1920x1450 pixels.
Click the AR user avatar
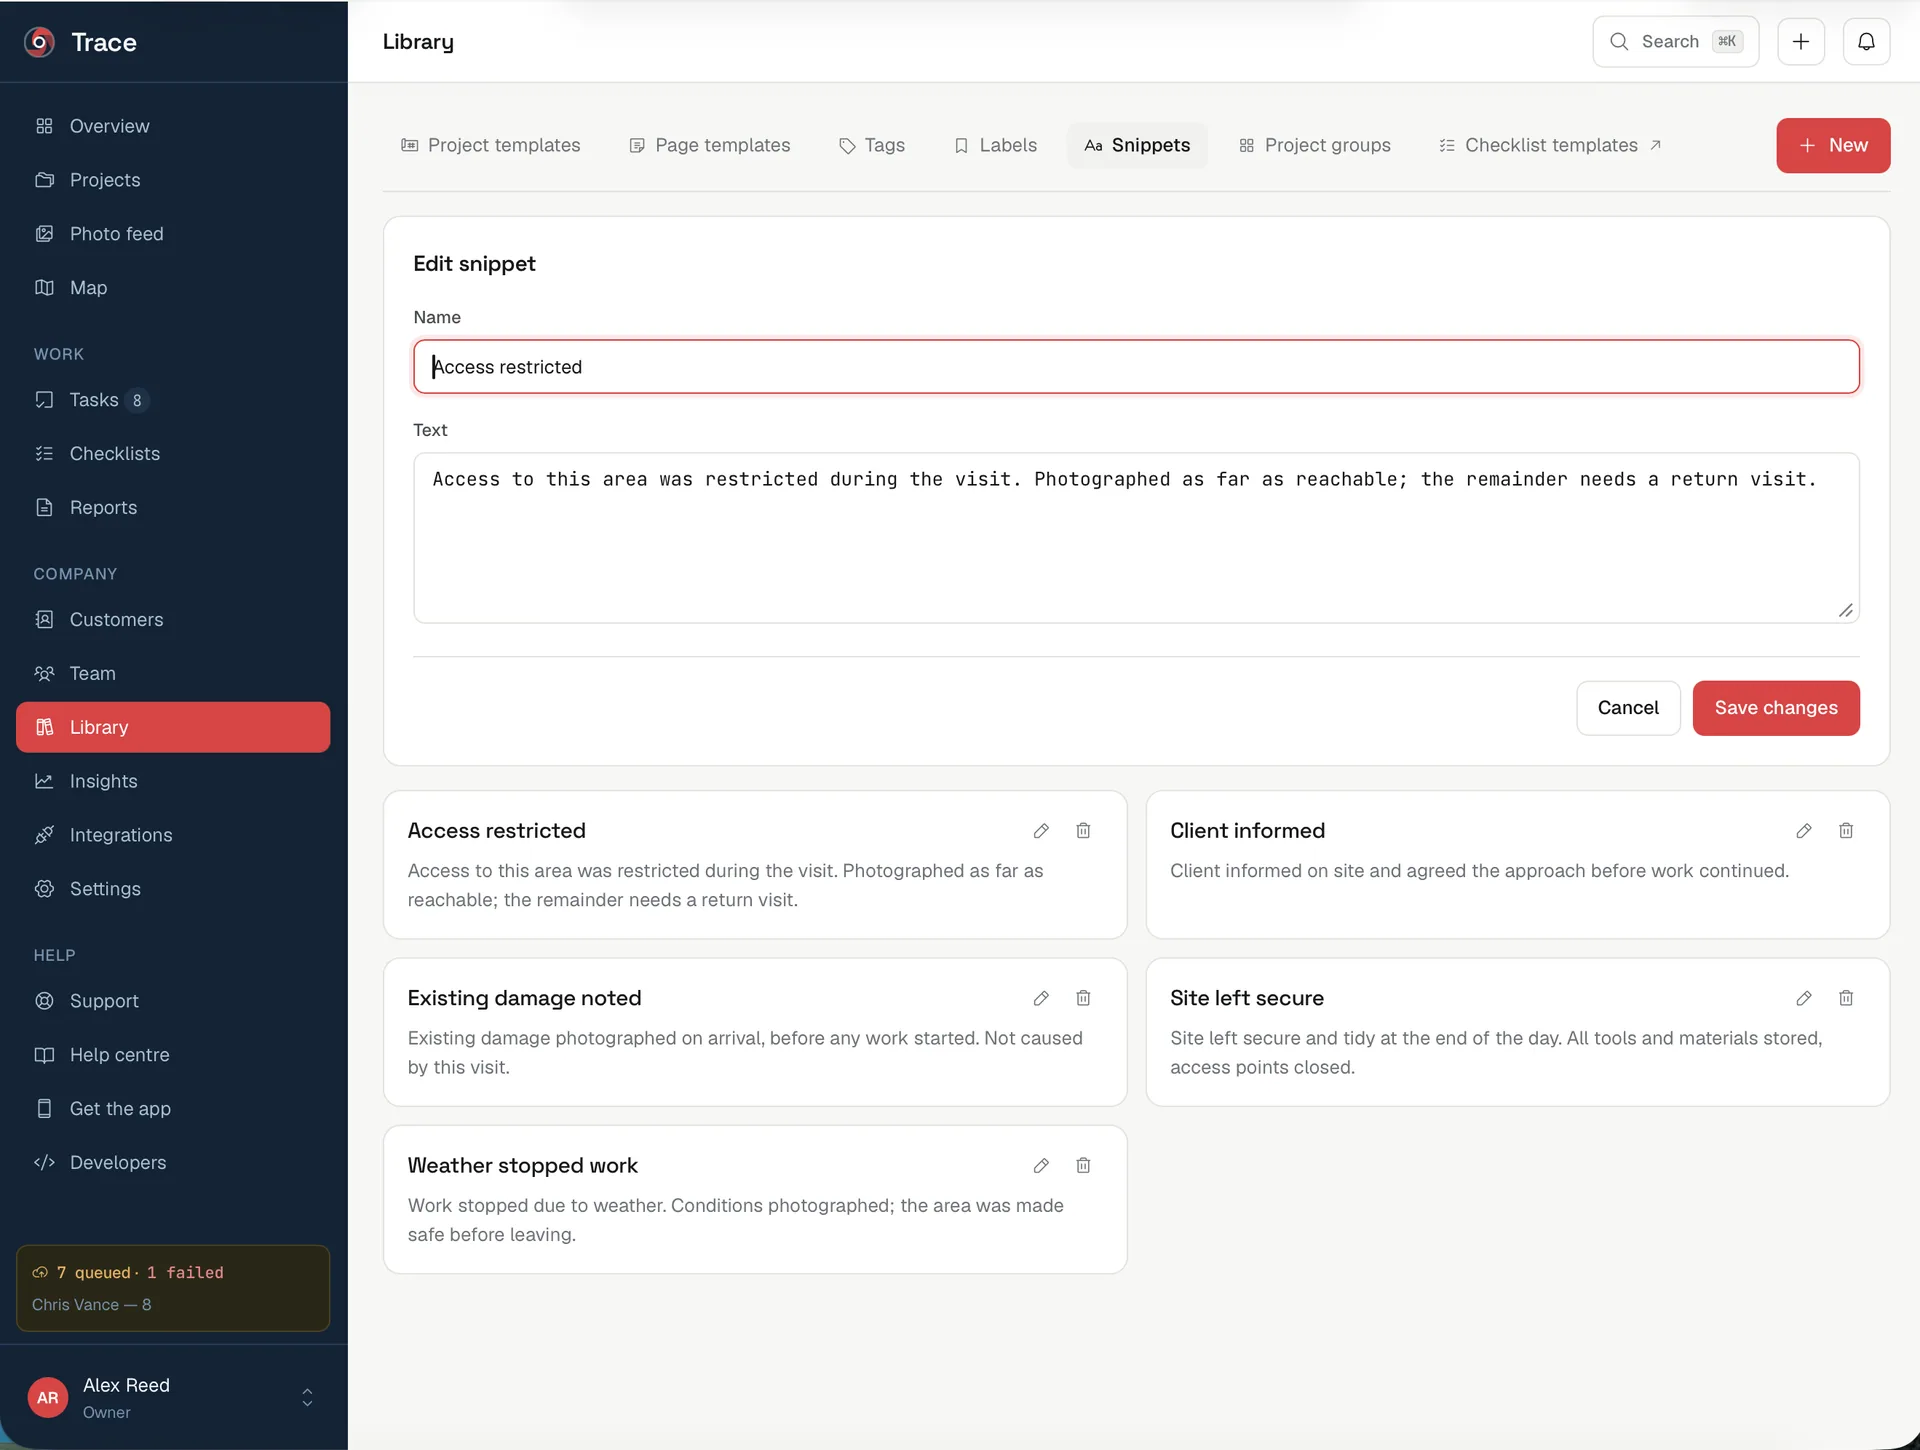pos(47,1398)
